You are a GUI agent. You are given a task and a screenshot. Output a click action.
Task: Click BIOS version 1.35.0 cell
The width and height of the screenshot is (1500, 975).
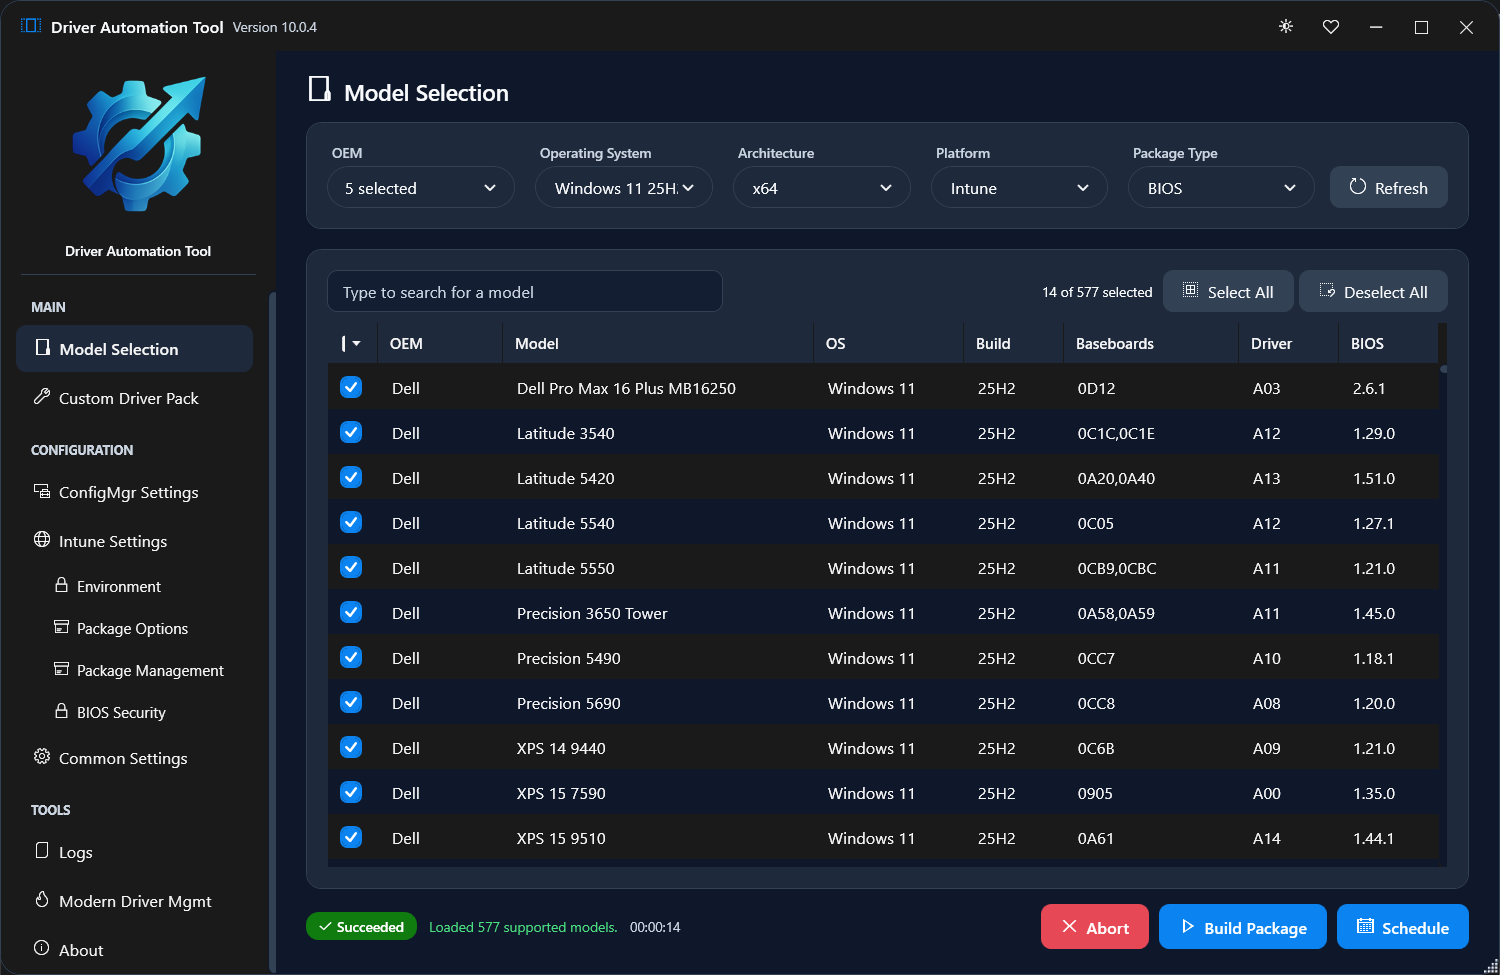click(1374, 794)
